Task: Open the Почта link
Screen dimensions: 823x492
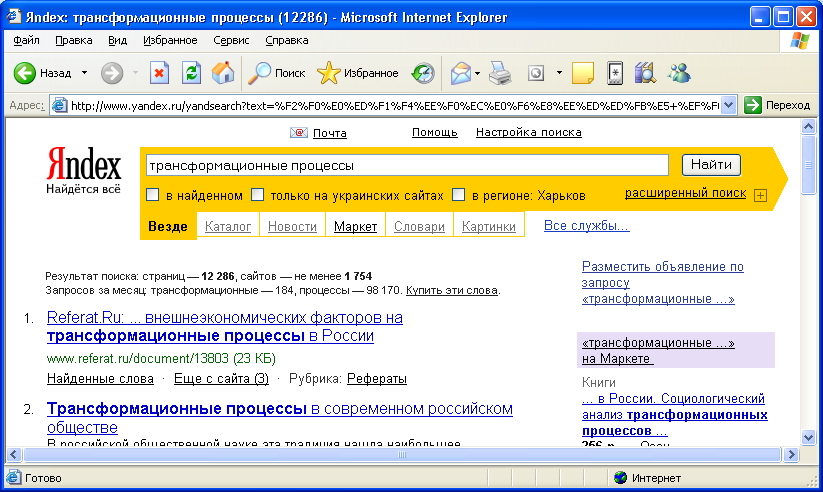Action: click(330, 133)
